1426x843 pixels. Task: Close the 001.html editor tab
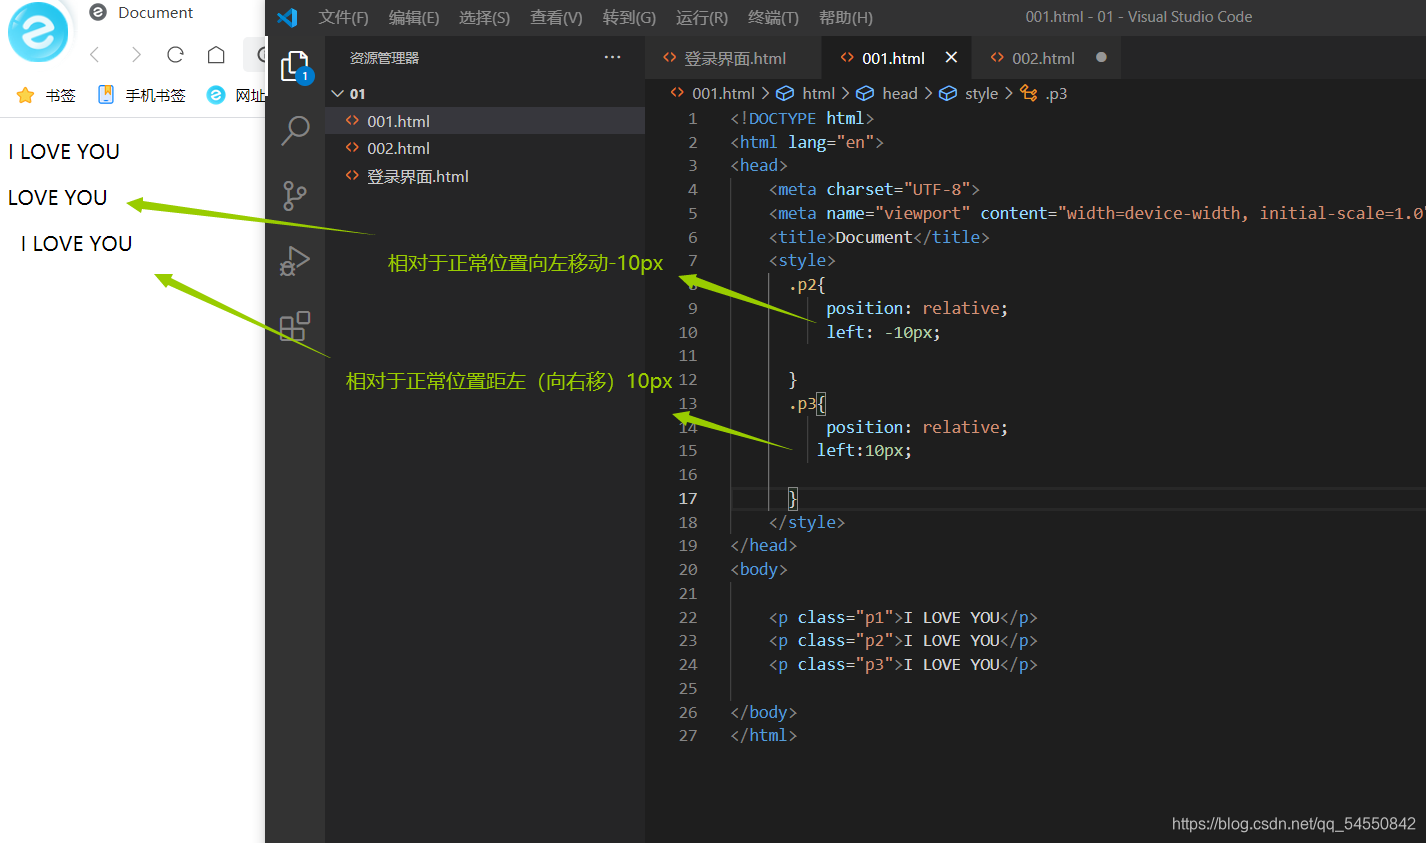tap(951, 57)
